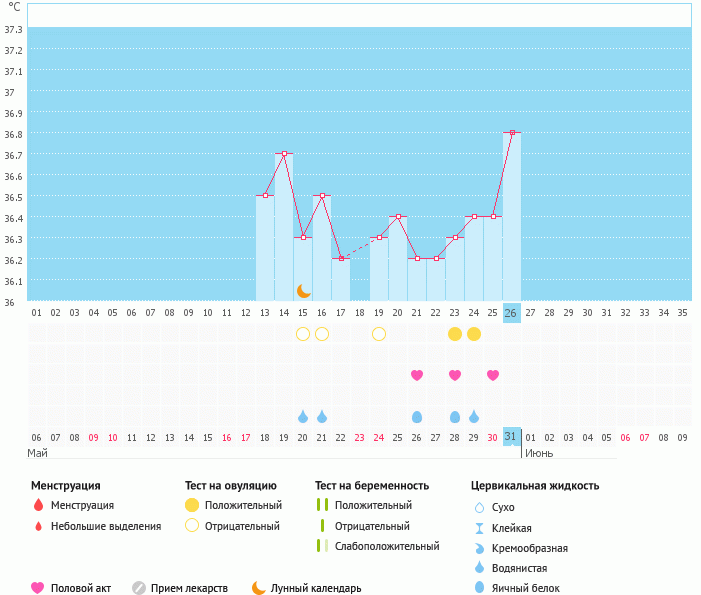
Task: Select the 36.7 temperature peak on day 14
Action: [284, 153]
